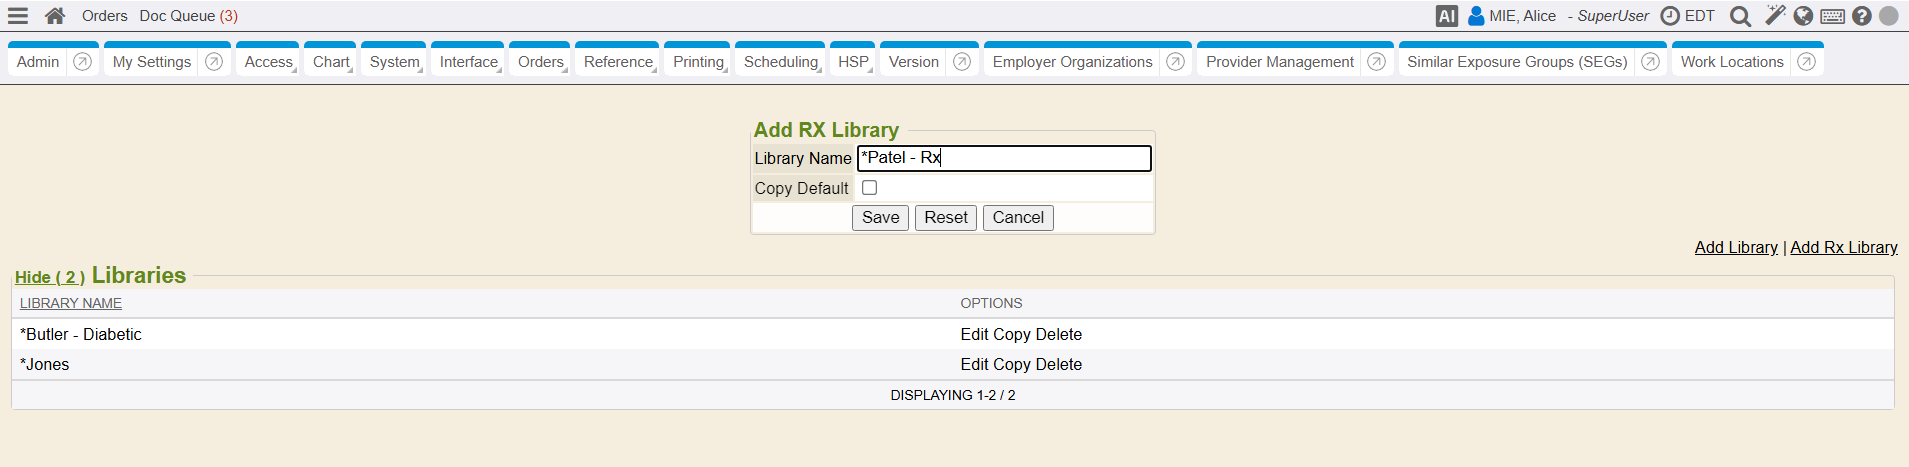Open the Doc Queue menu item
This screenshot has height=467, width=1909.
188,16
